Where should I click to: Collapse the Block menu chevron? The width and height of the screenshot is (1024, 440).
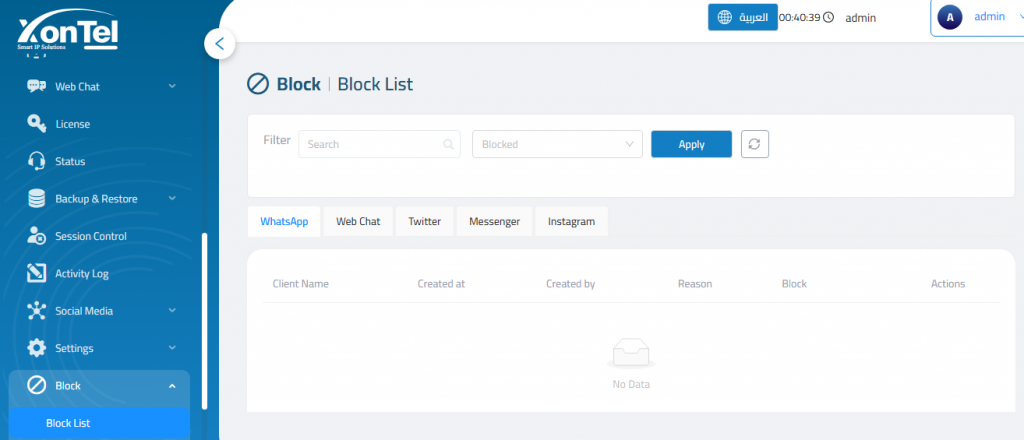[172, 386]
